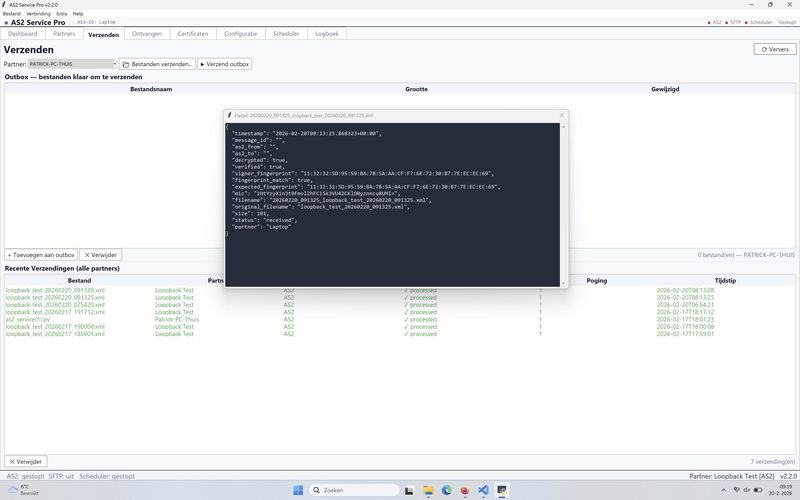Refresh the list with Ververs
The width and height of the screenshot is (800, 500).
(x=775, y=49)
